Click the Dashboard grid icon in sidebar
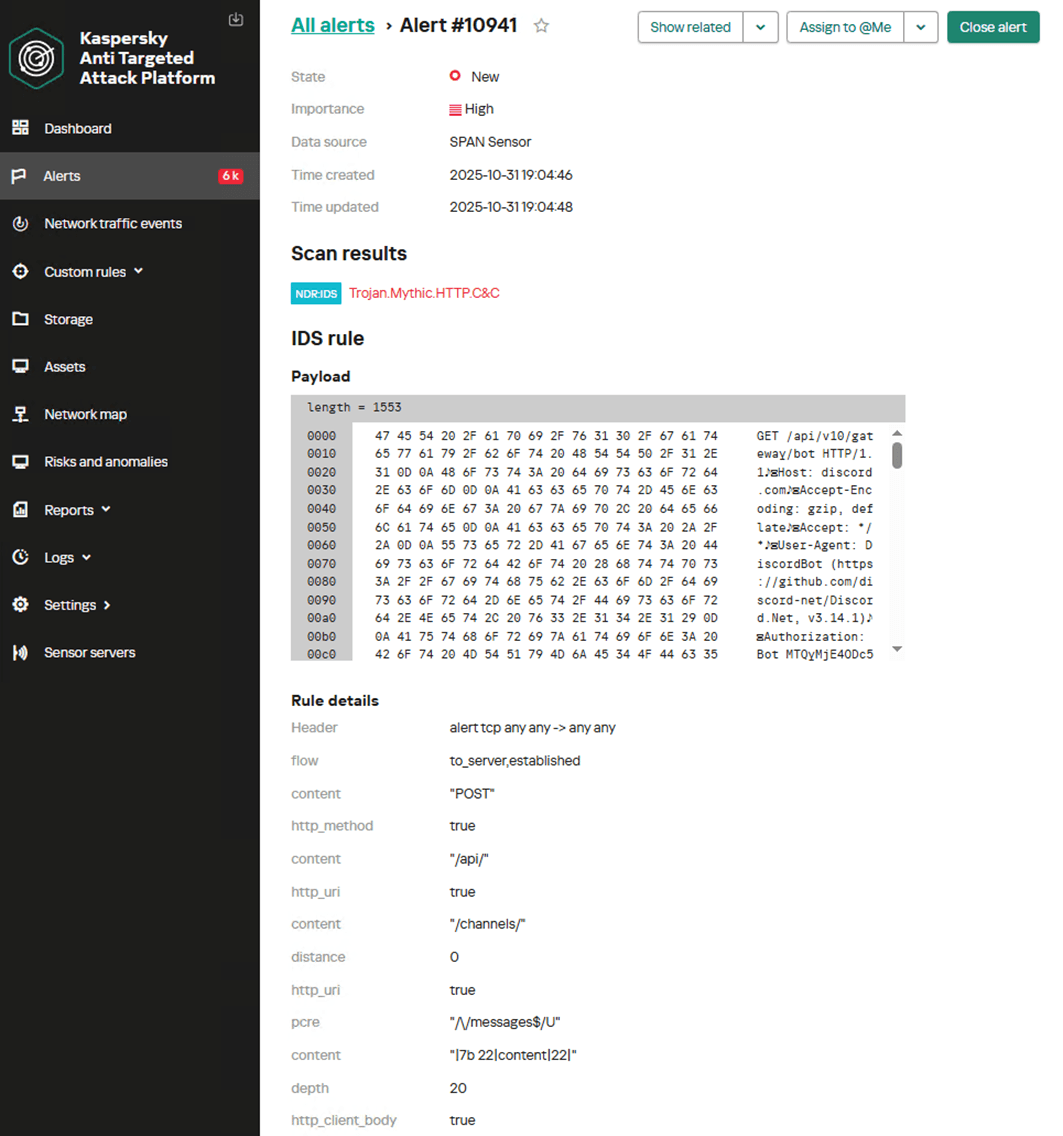Image resolution: width=1063 pixels, height=1136 pixels. point(20,128)
